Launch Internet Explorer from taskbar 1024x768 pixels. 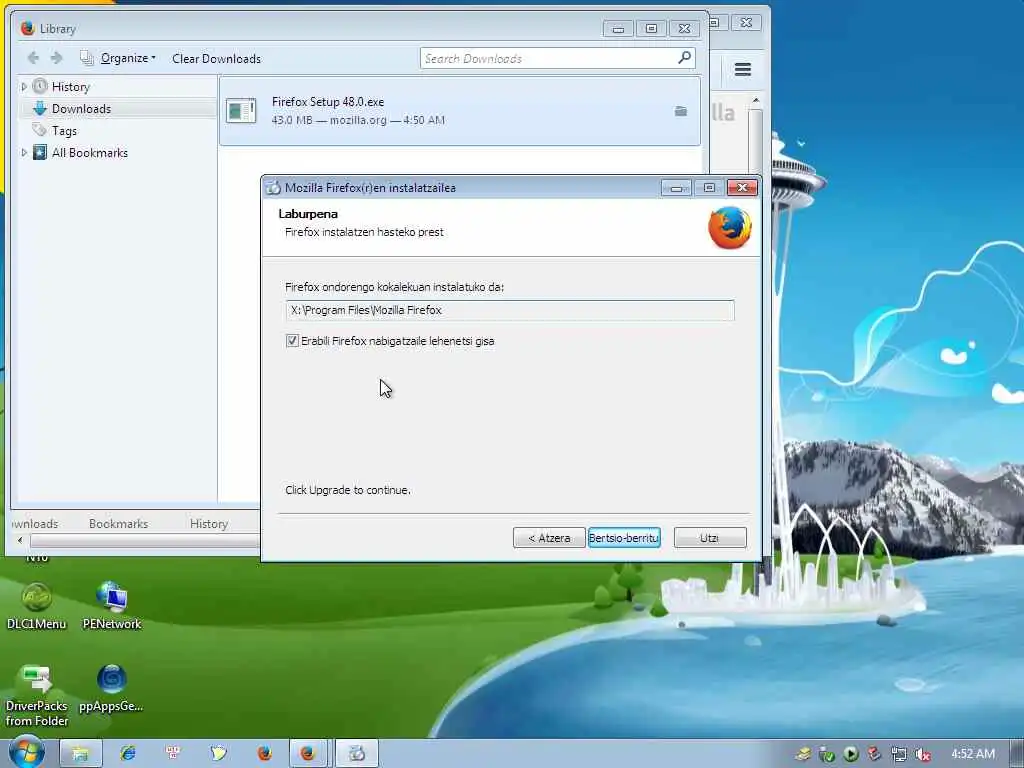pyautogui.click(x=128, y=753)
